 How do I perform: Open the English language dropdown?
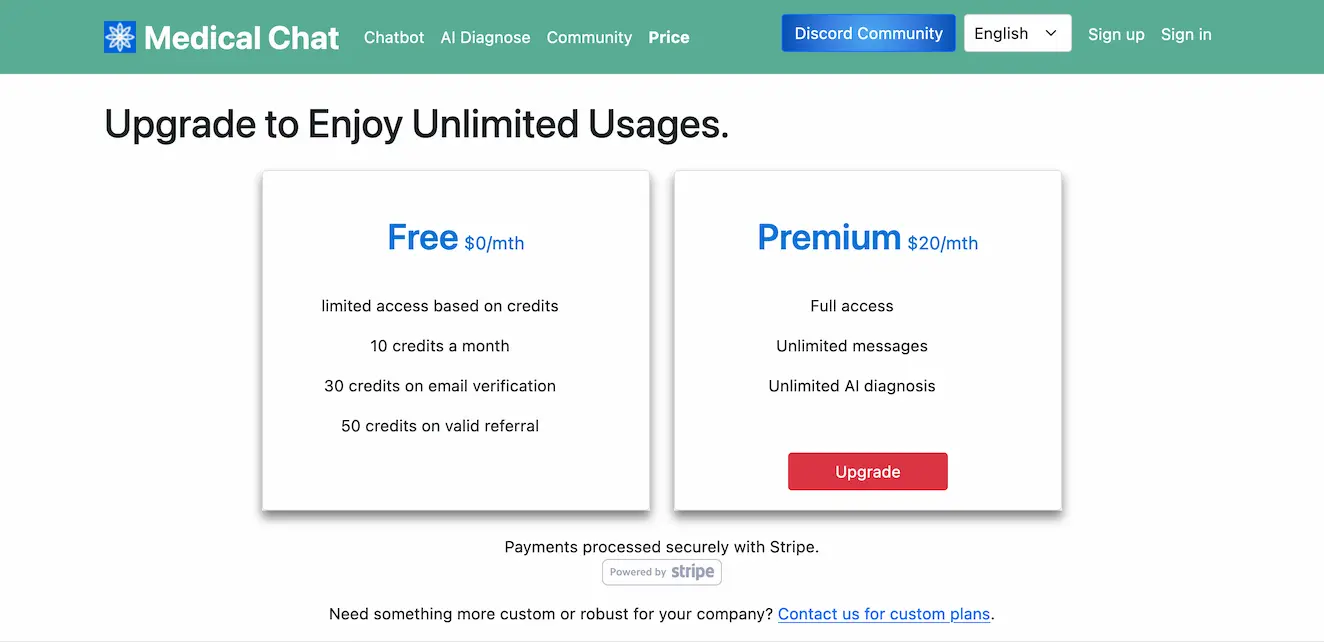pos(1017,33)
